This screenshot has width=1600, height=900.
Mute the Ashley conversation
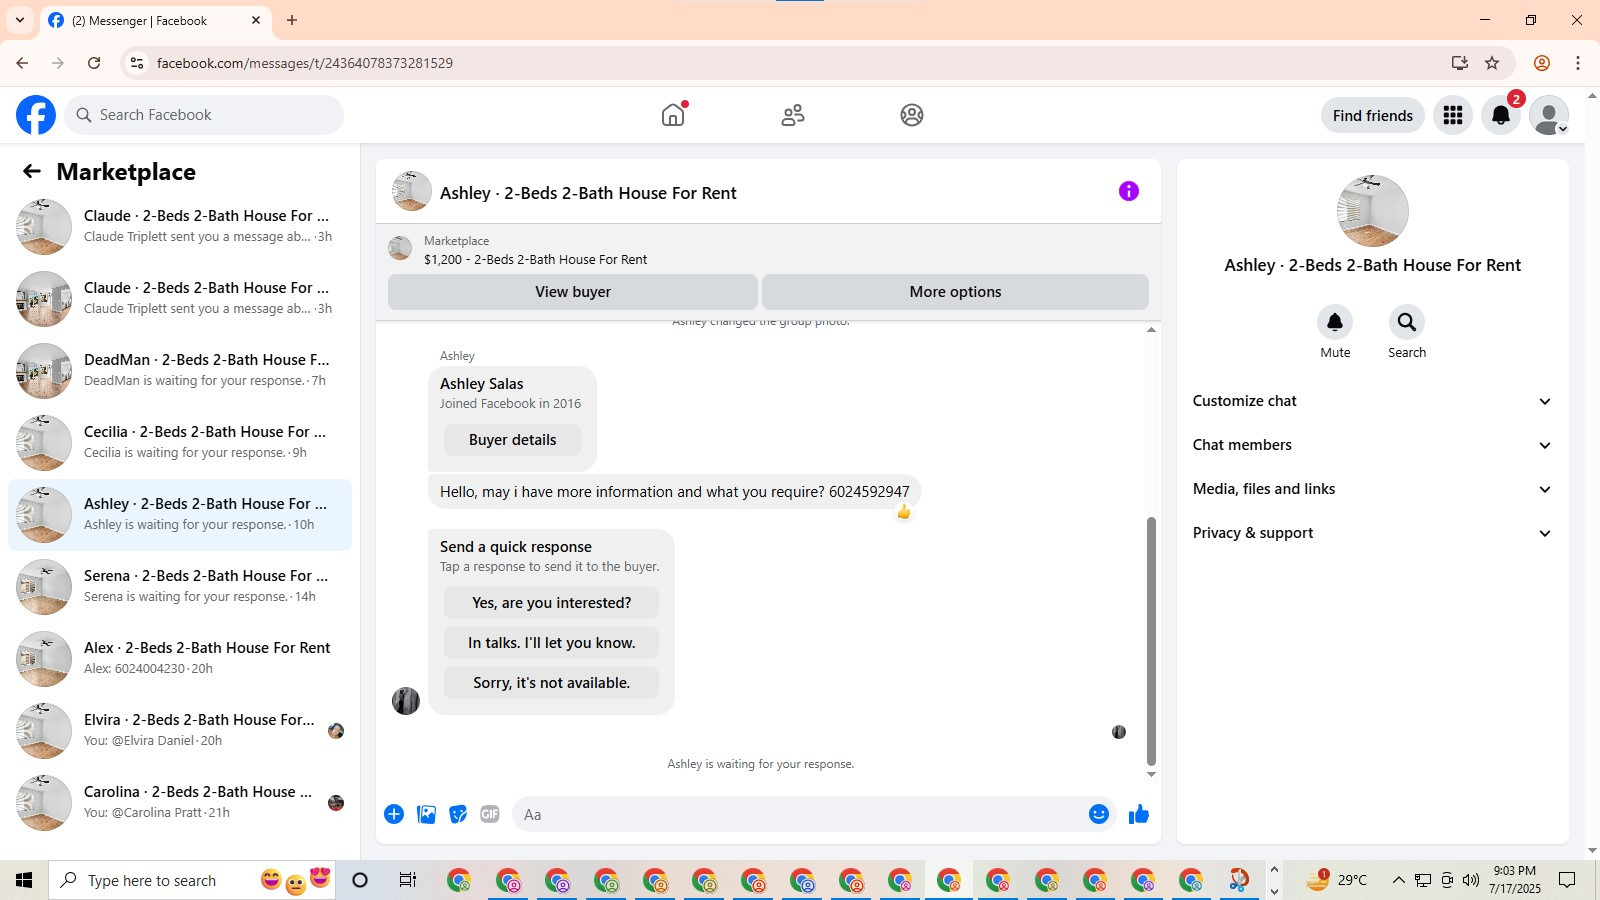pos(1335,322)
